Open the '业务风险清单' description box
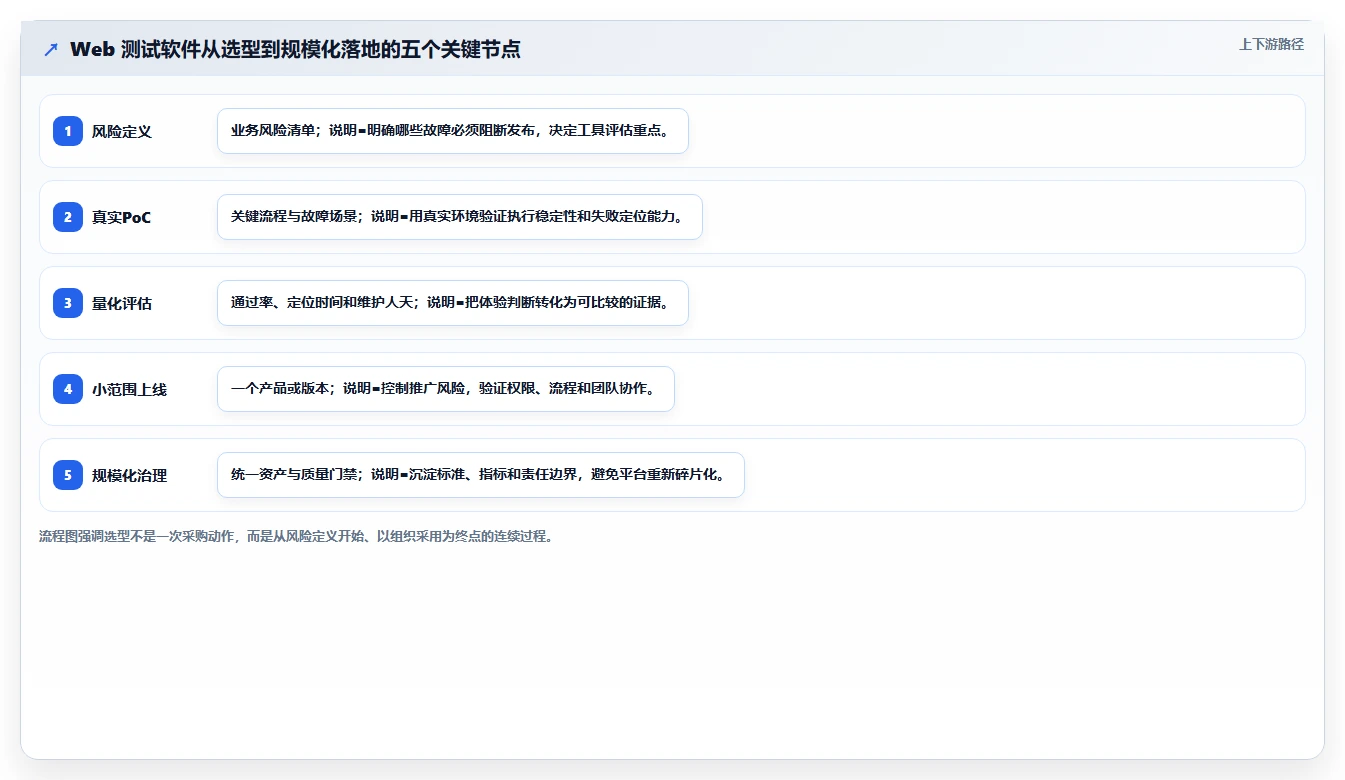This screenshot has height=780, width=1345. click(x=453, y=131)
